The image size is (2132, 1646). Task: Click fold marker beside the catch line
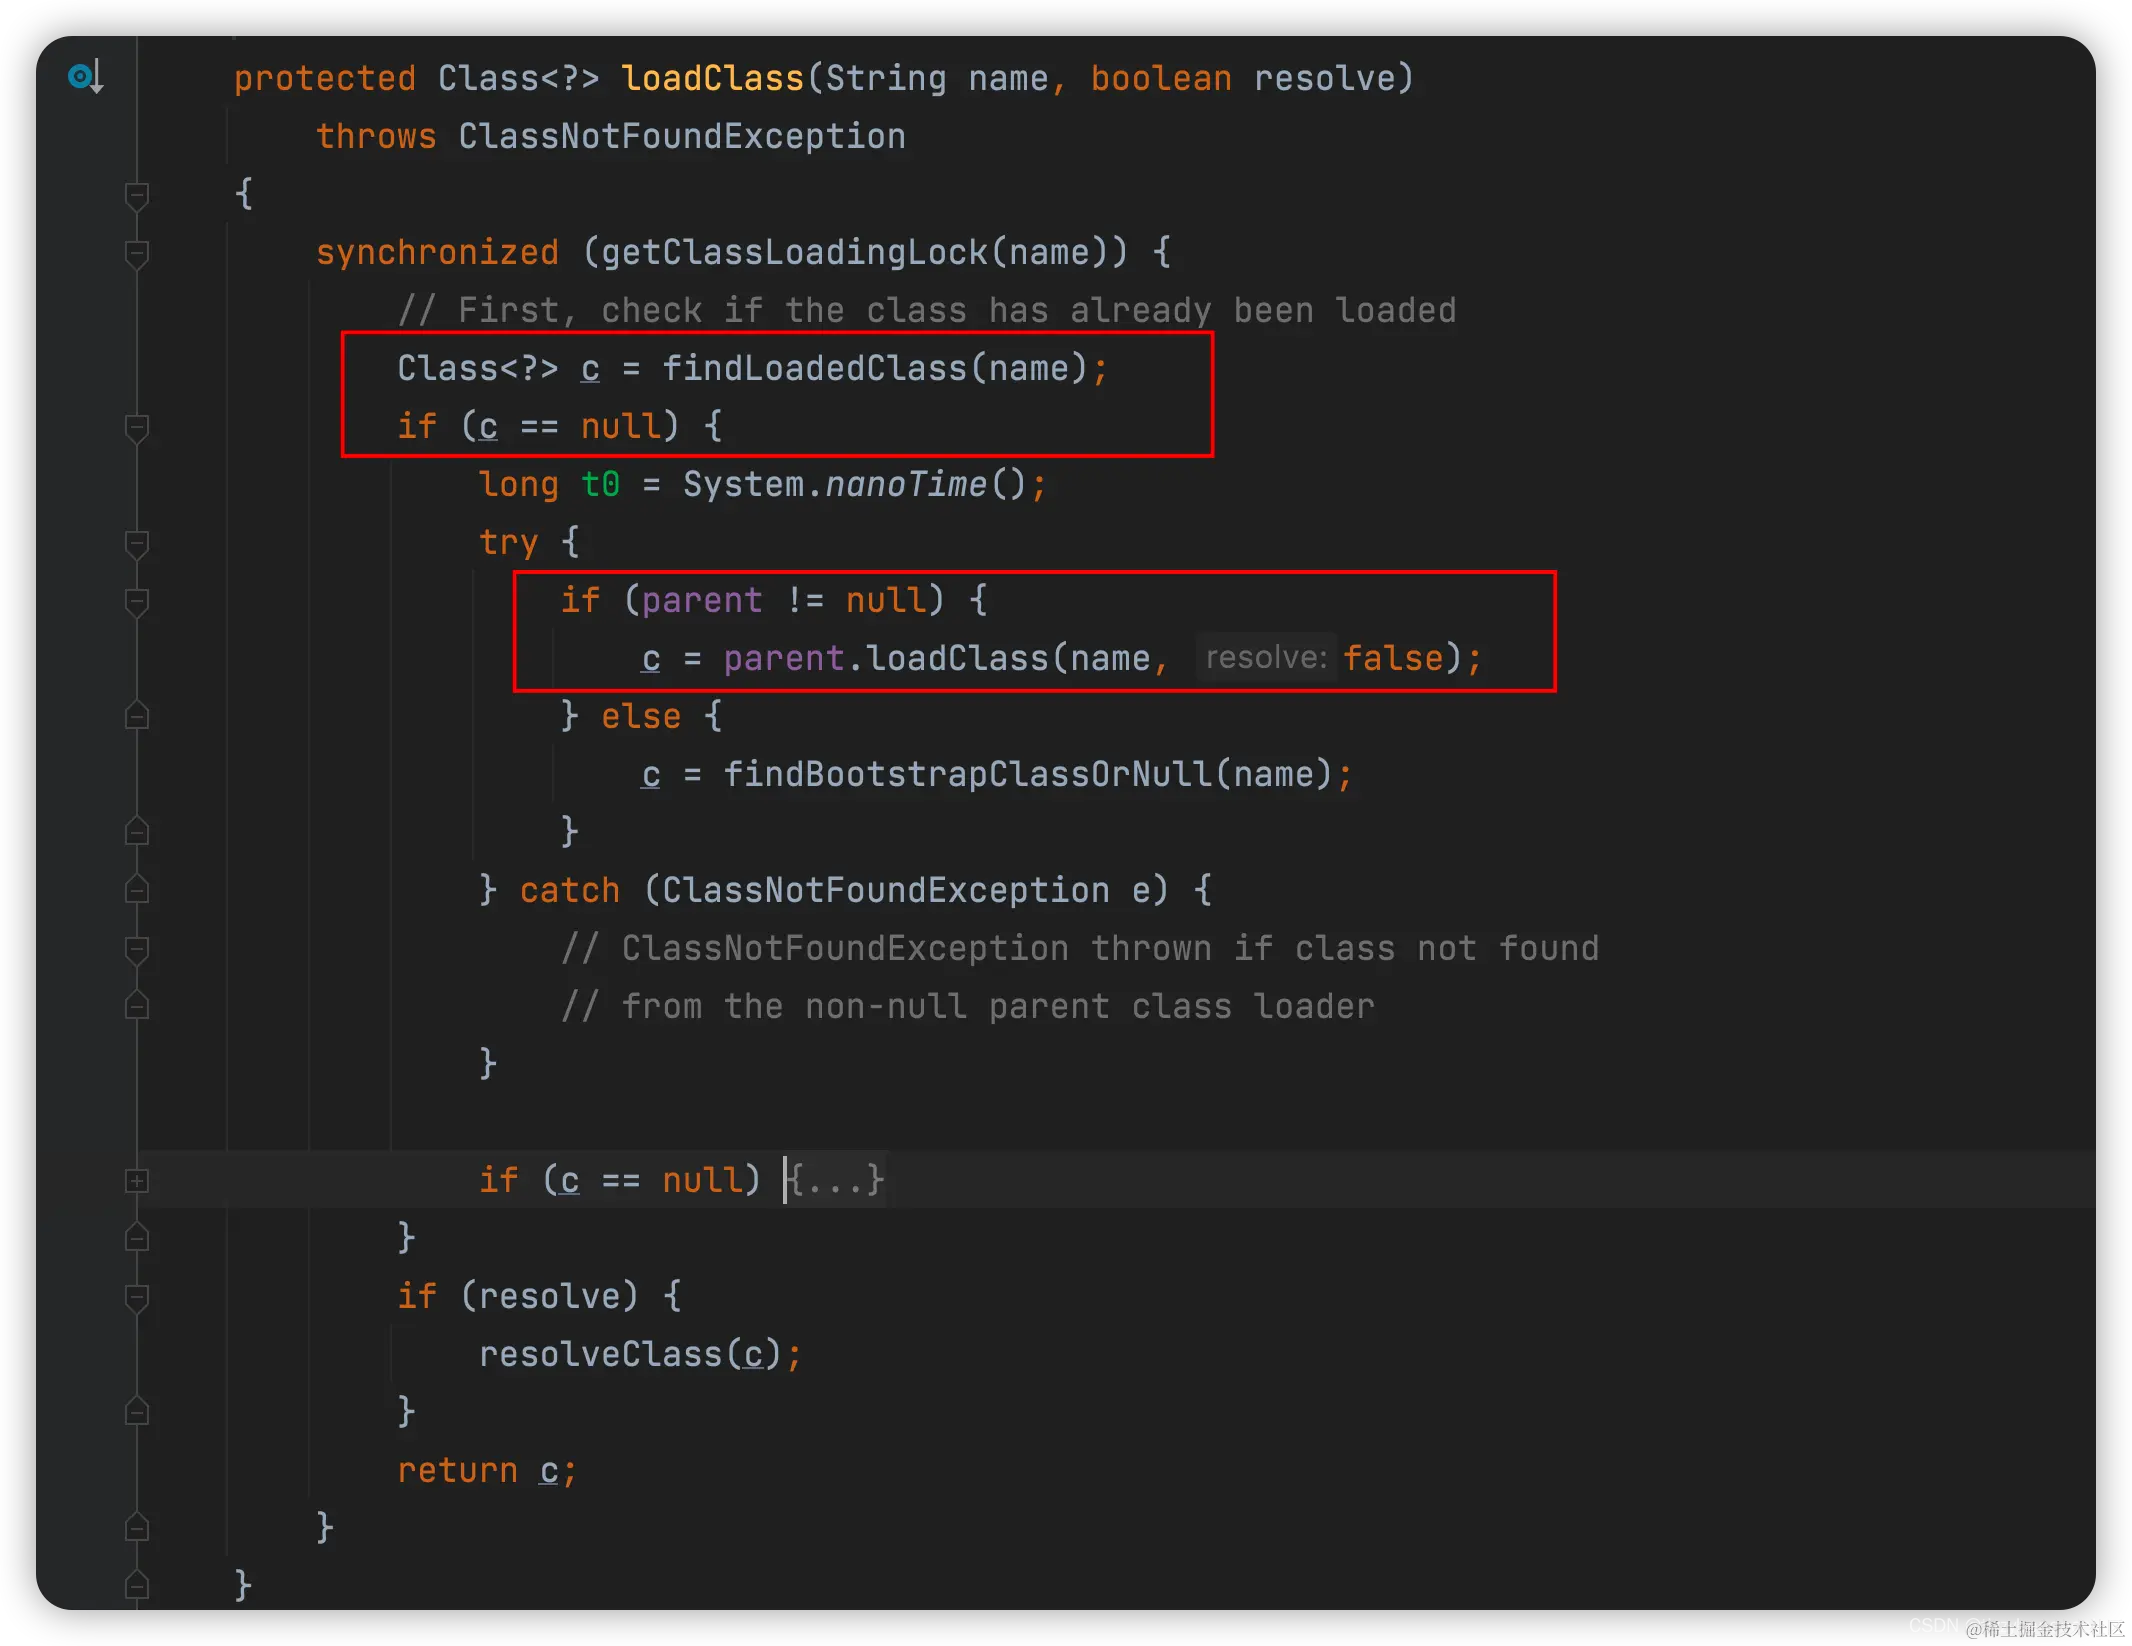[137, 890]
